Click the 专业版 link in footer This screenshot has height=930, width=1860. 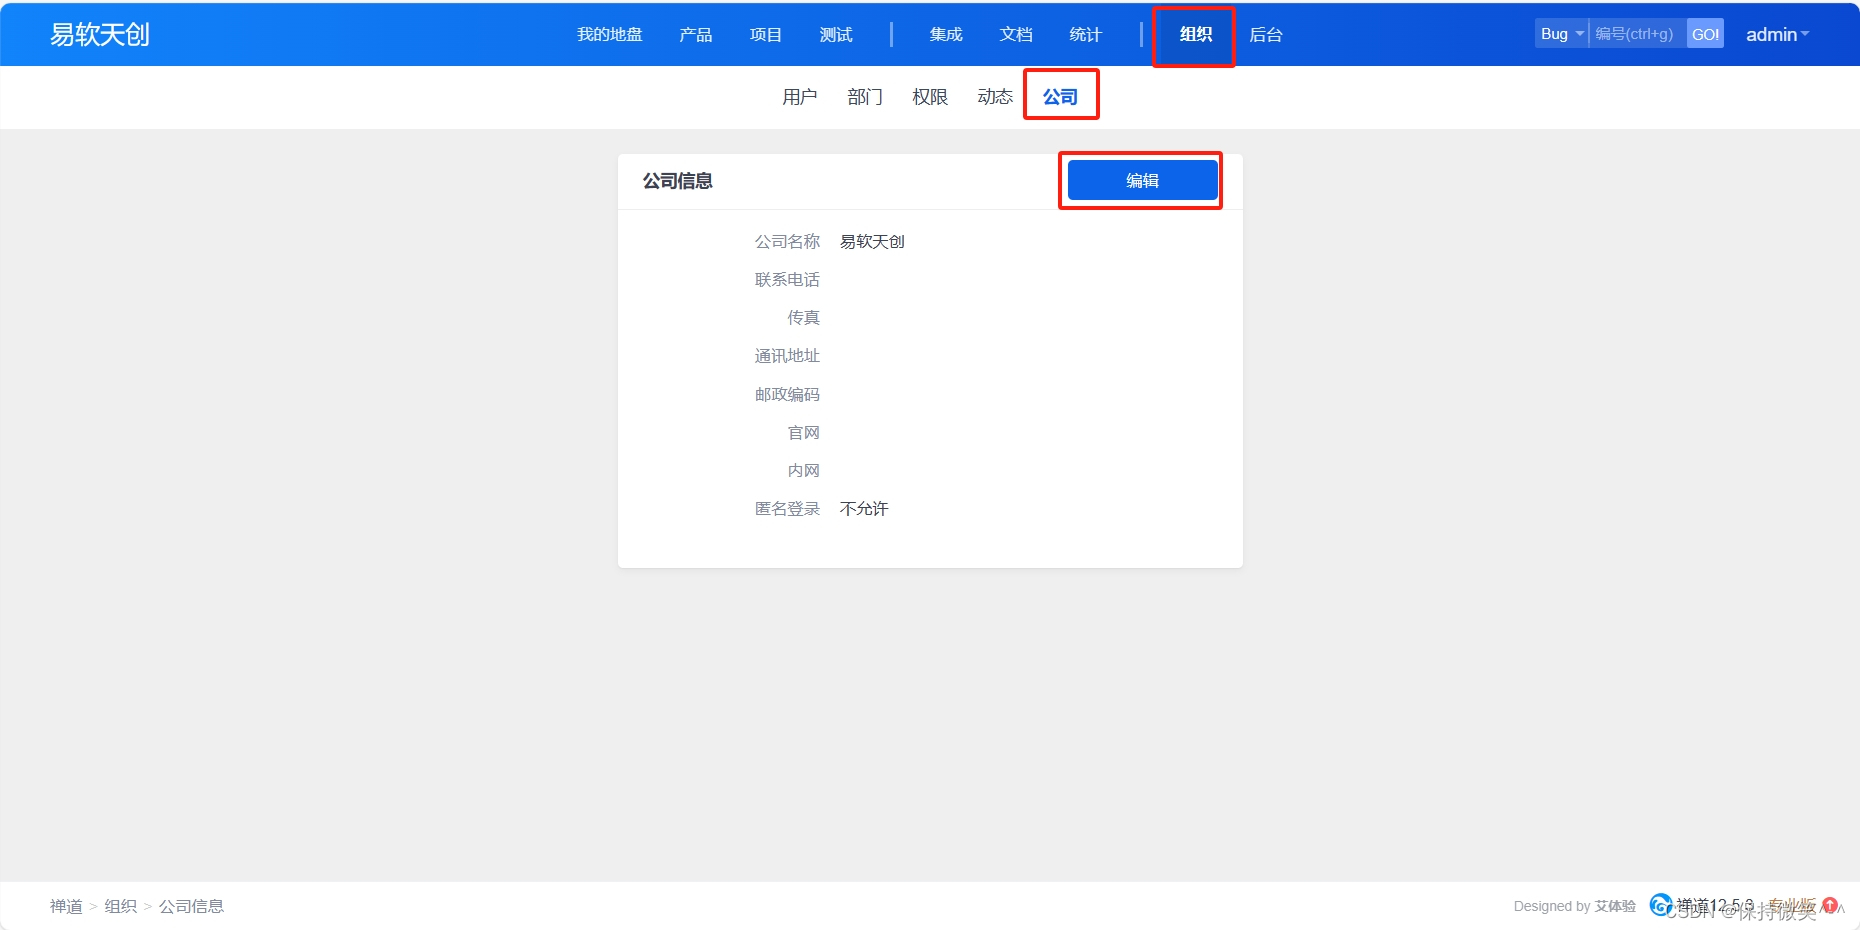pyautogui.click(x=1791, y=905)
